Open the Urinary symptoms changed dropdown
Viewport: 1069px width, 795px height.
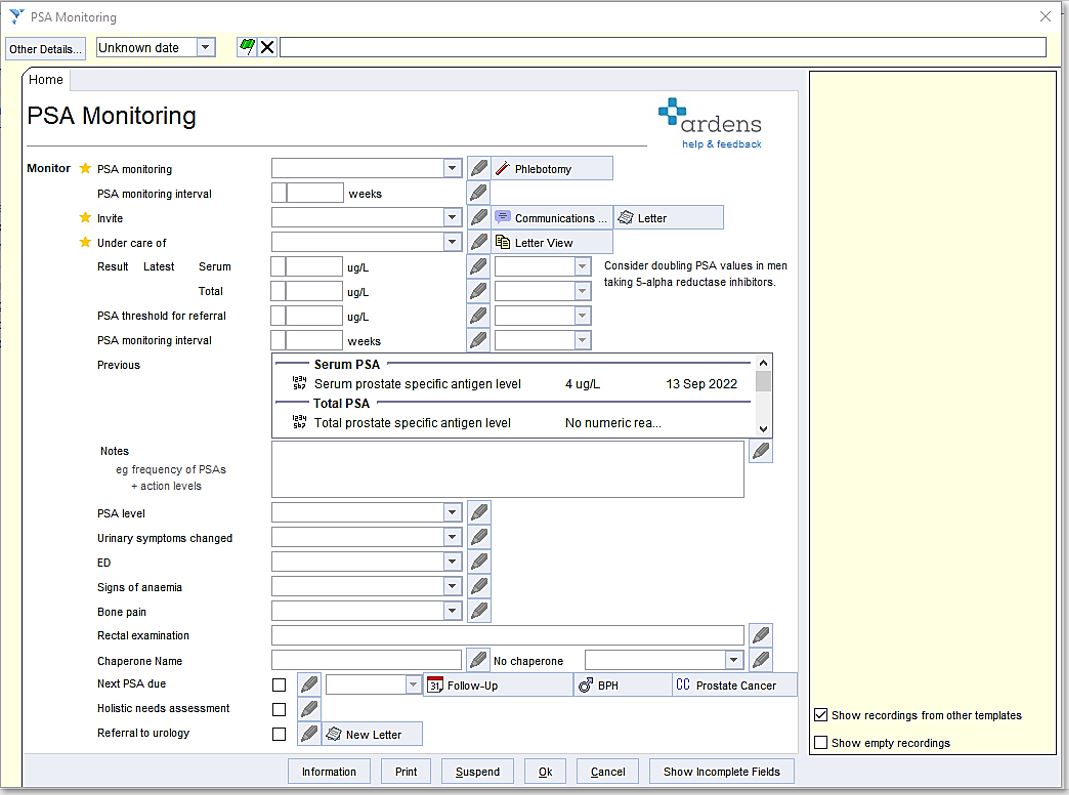point(452,537)
